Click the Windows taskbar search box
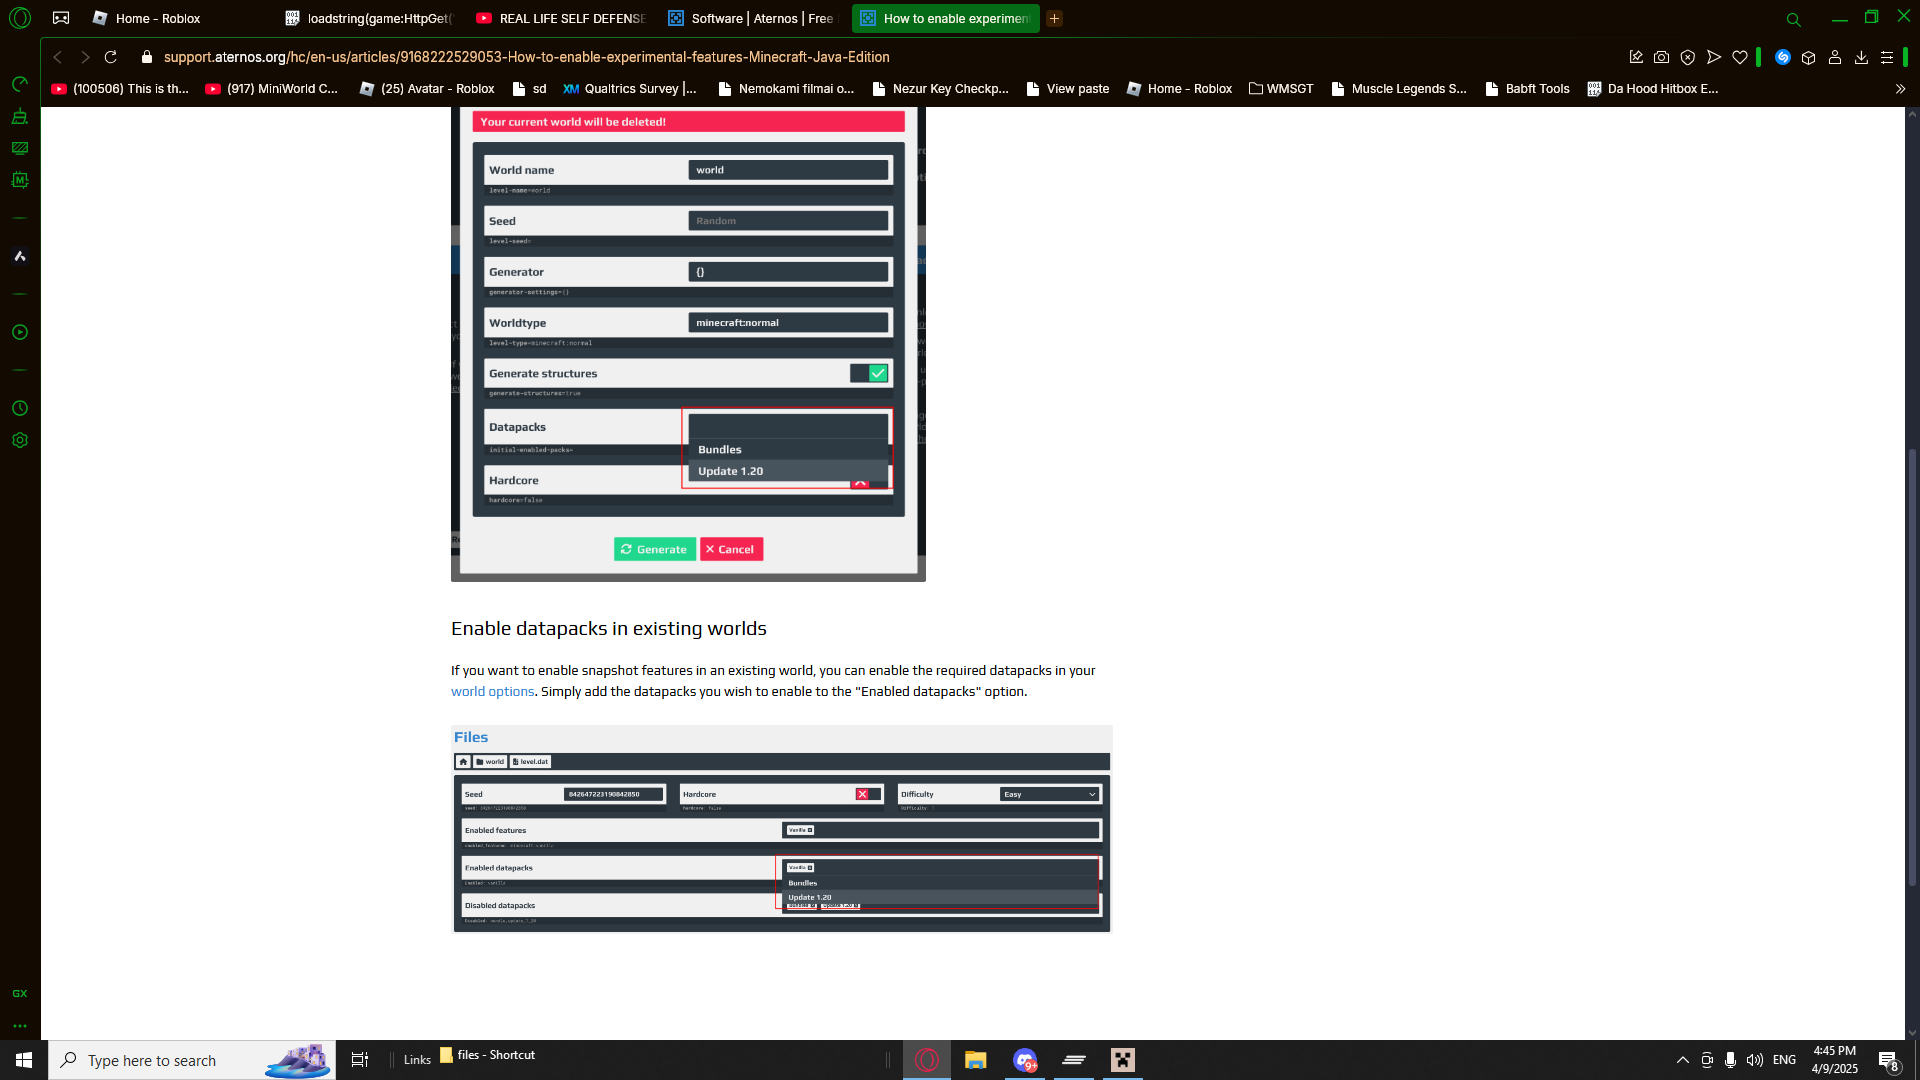The height and width of the screenshot is (1080, 1920). coord(192,1060)
